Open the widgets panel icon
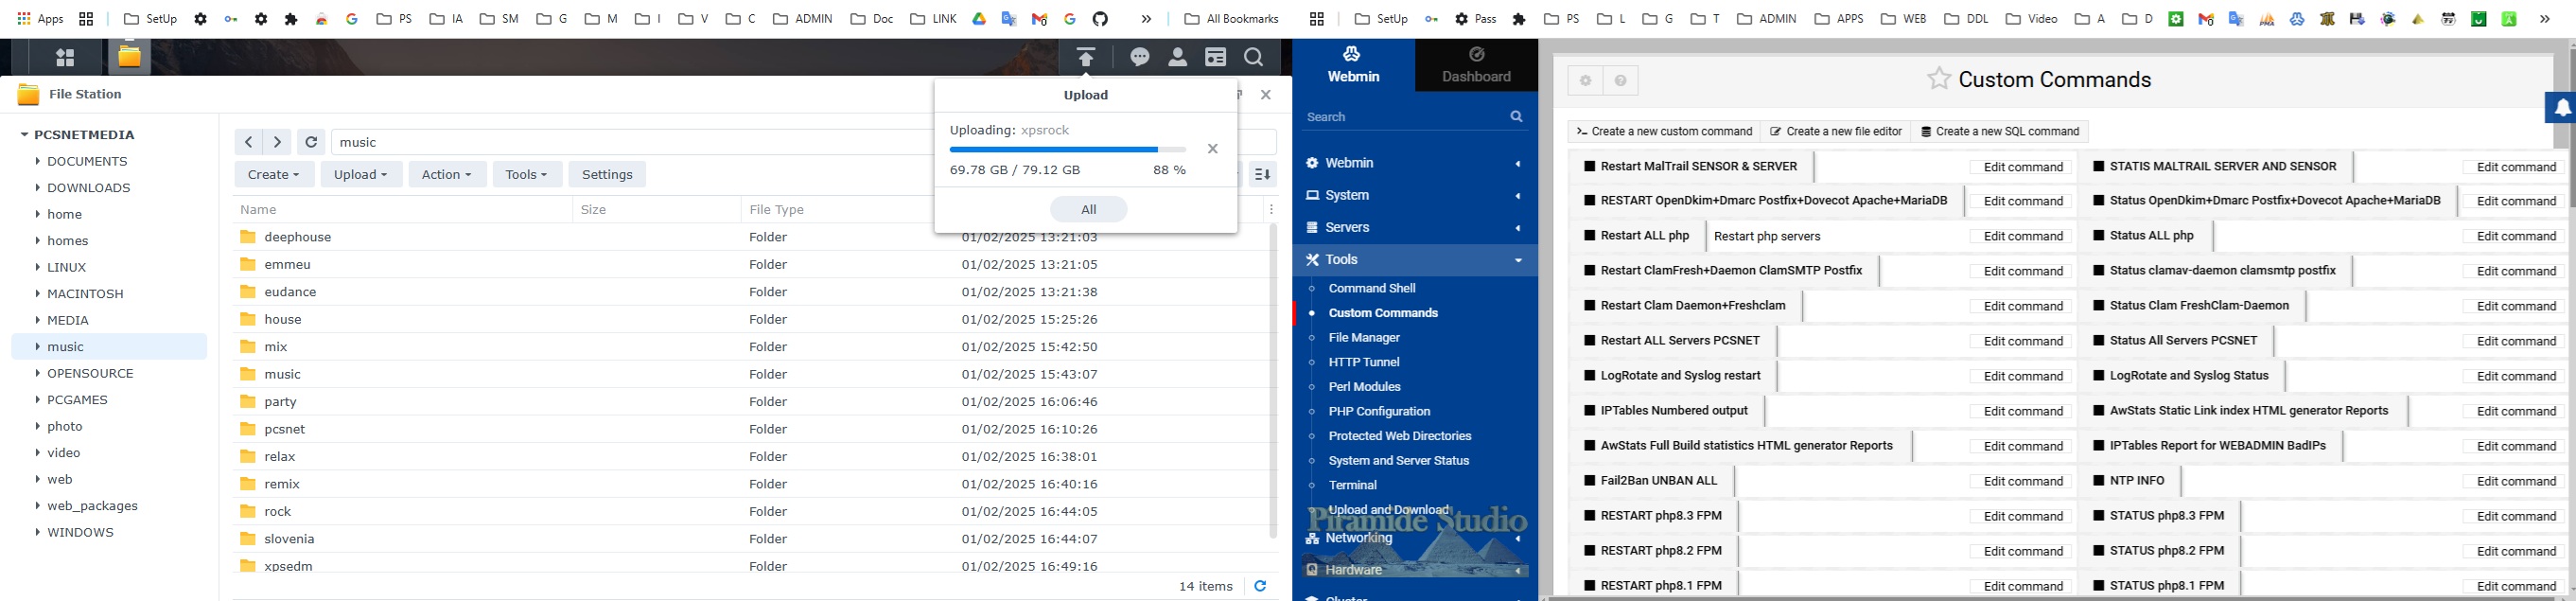This screenshot has height=601, width=2576. (x=1216, y=58)
